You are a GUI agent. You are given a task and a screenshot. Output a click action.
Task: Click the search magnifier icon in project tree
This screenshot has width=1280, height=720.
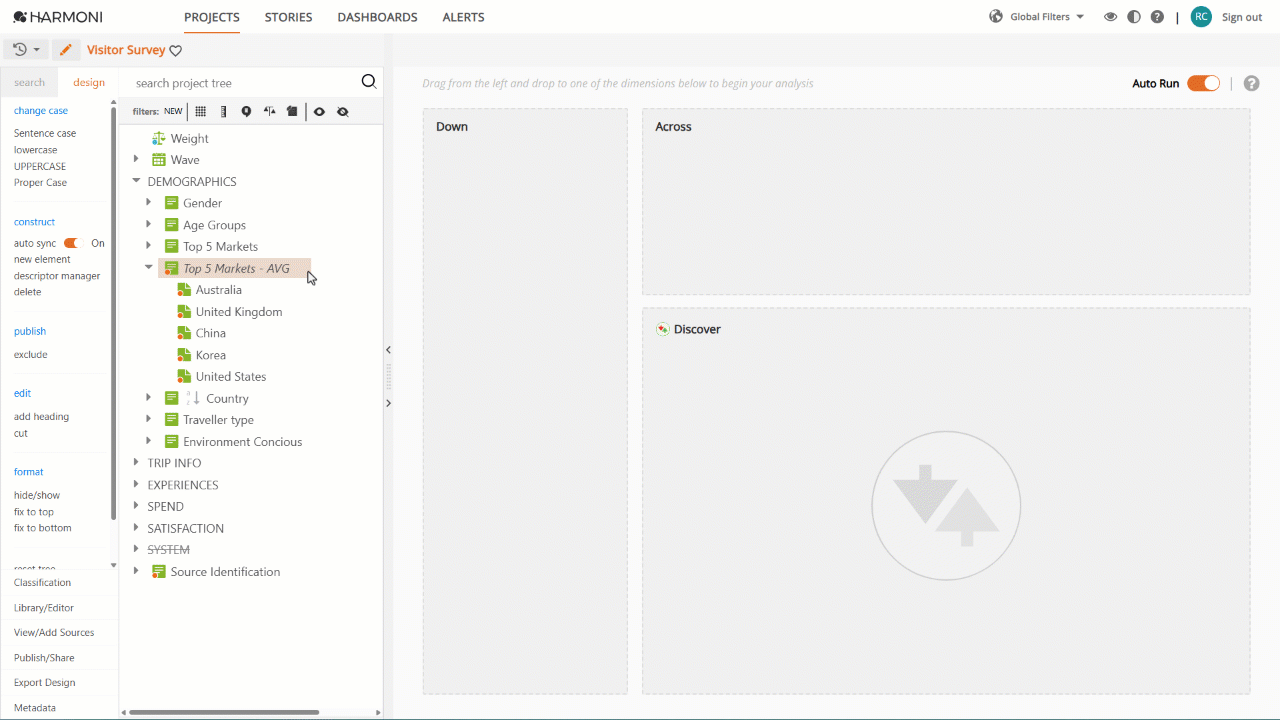pos(369,82)
